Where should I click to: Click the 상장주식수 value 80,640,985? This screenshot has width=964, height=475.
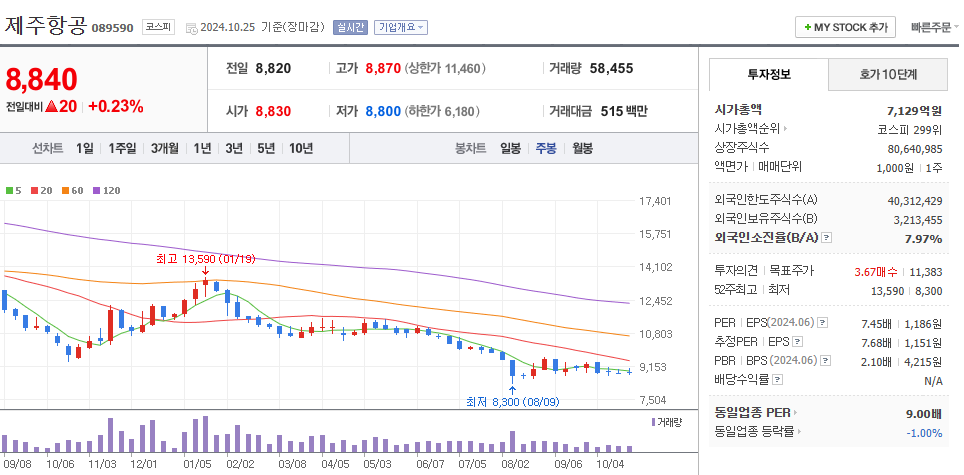click(x=915, y=149)
